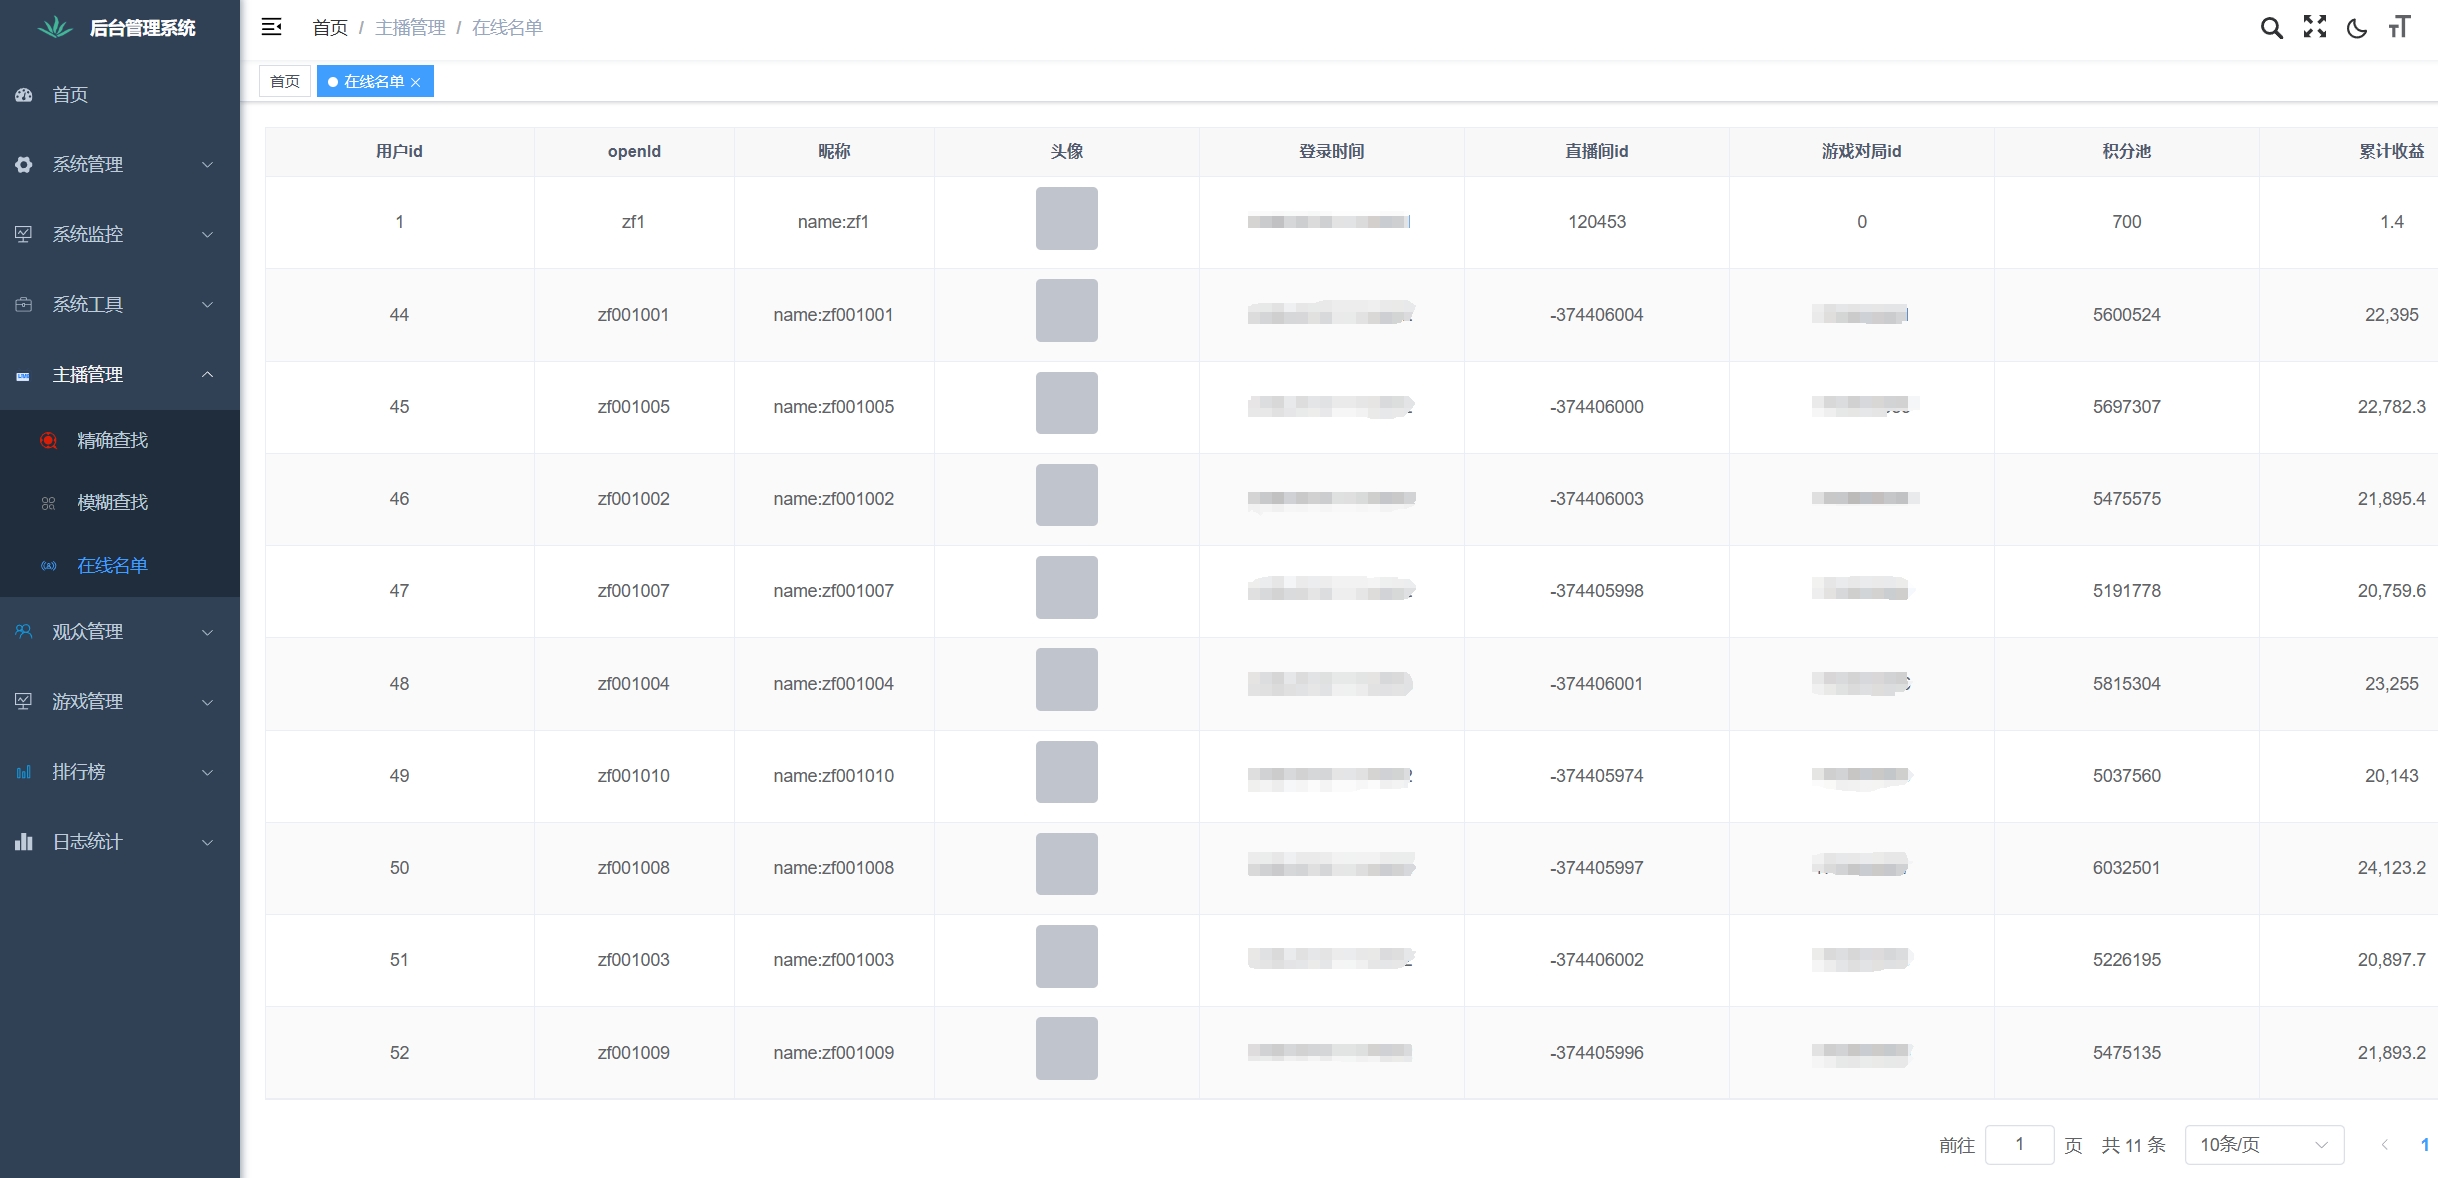
Task: Click avatar thumbnail for user zf1
Action: [x=1066, y=218]
